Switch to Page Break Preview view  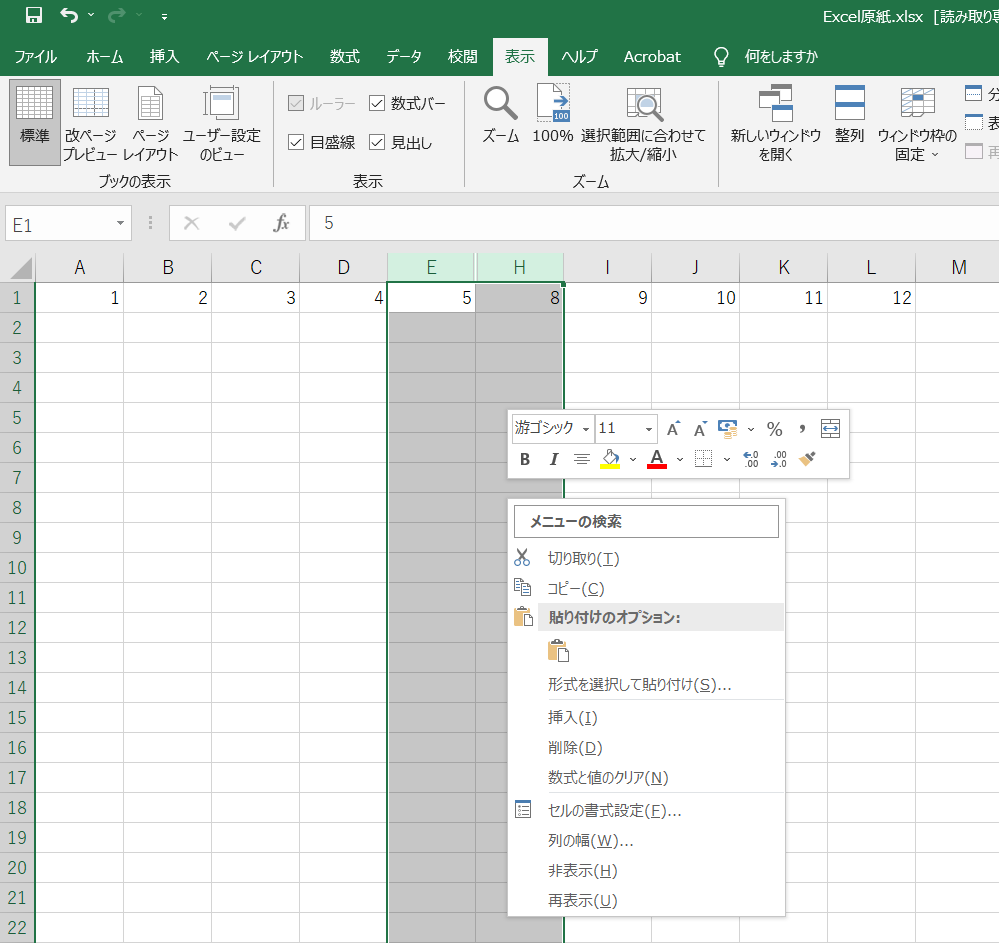coord(90,123)
